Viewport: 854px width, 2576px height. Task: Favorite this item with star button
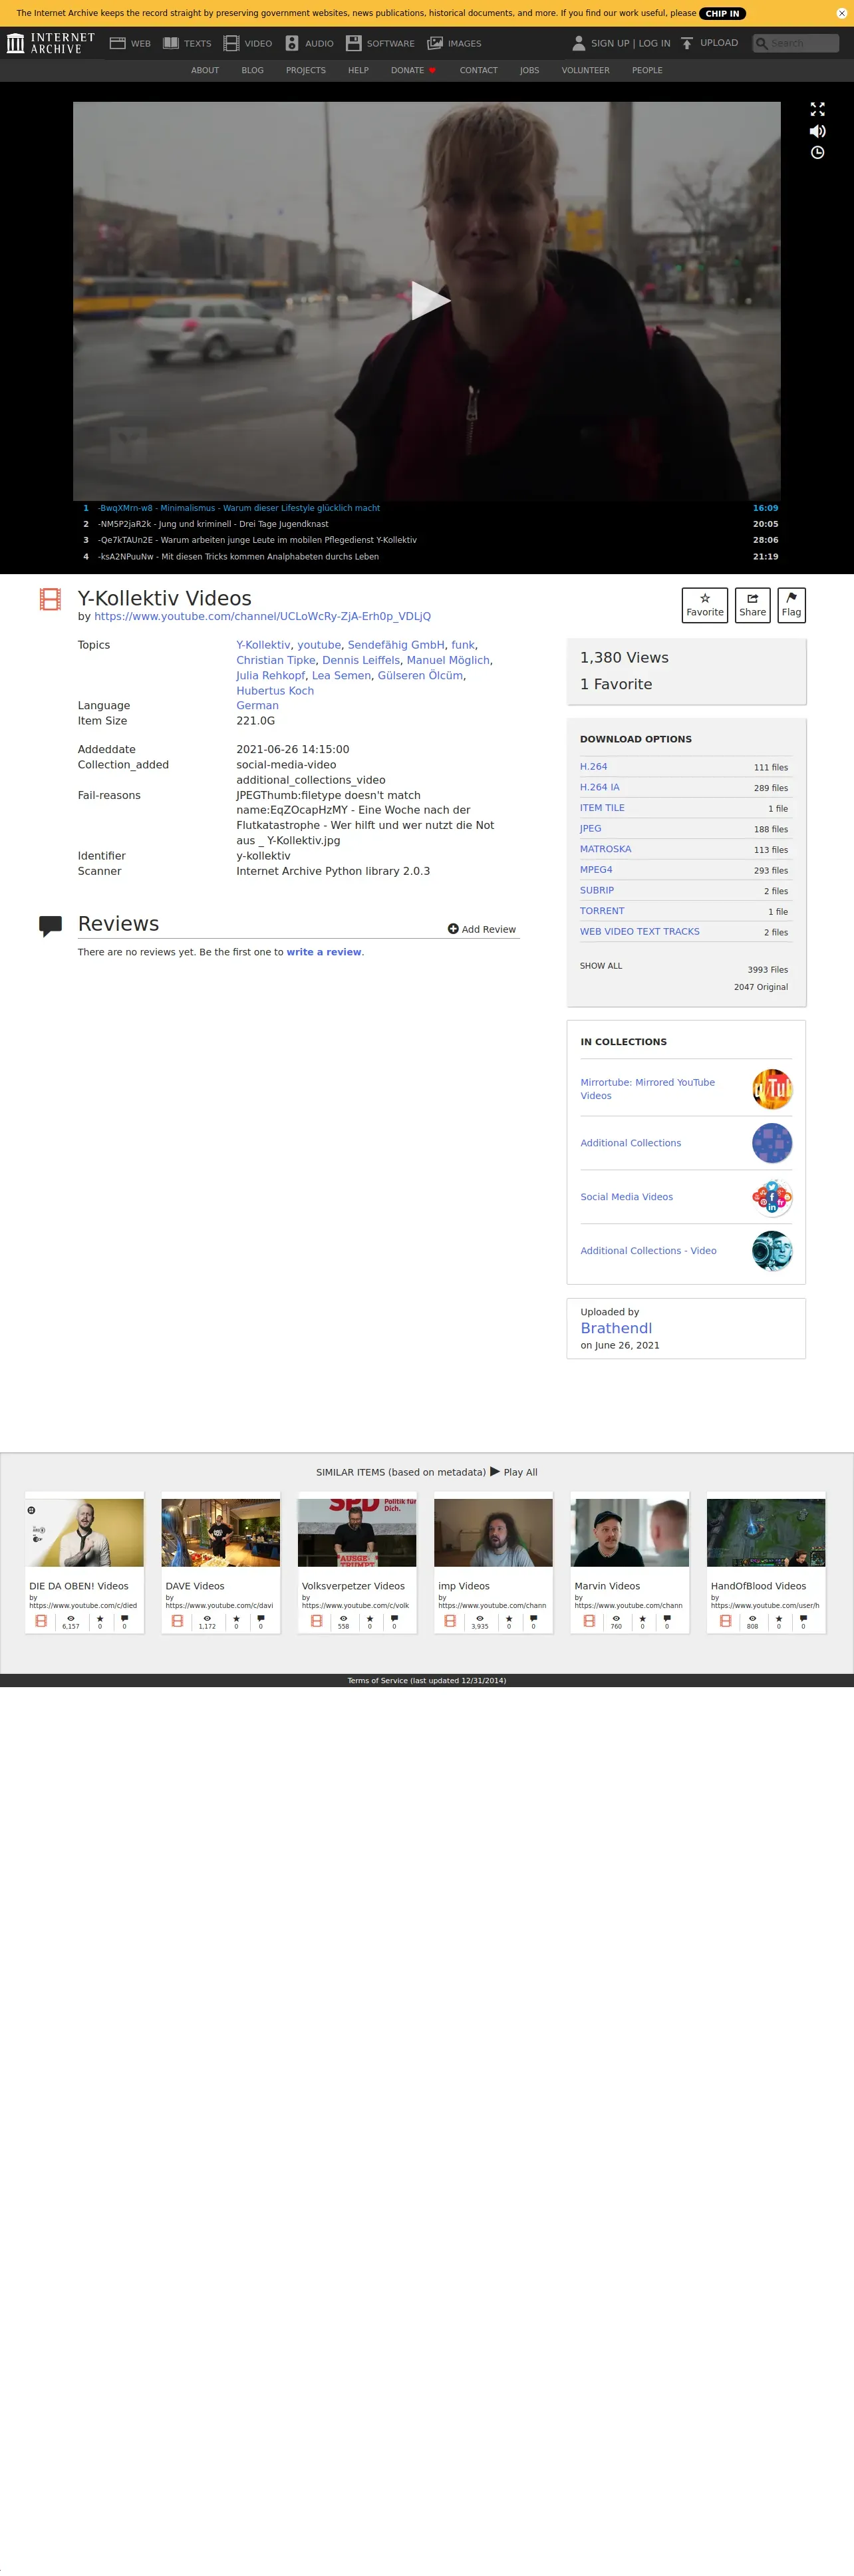pyautogui.click(x=705, y=605)
